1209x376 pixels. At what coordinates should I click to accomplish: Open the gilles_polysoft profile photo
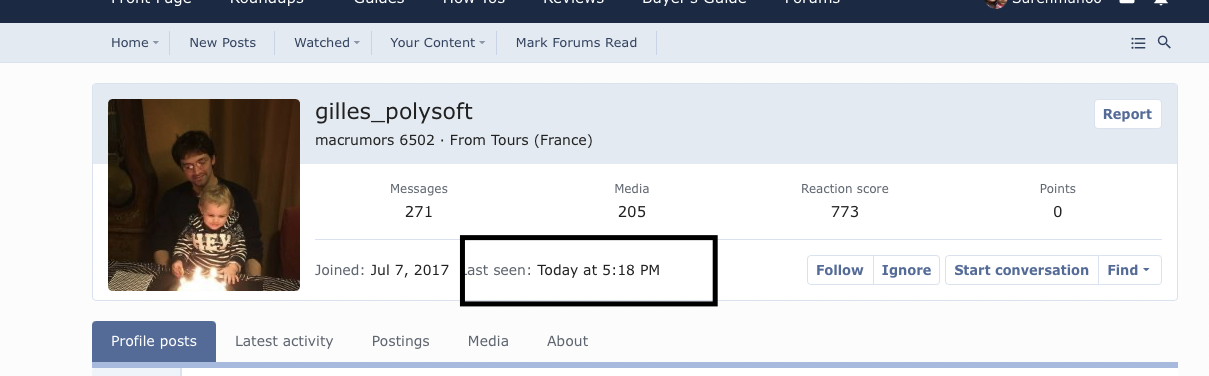tap(204, 195)
